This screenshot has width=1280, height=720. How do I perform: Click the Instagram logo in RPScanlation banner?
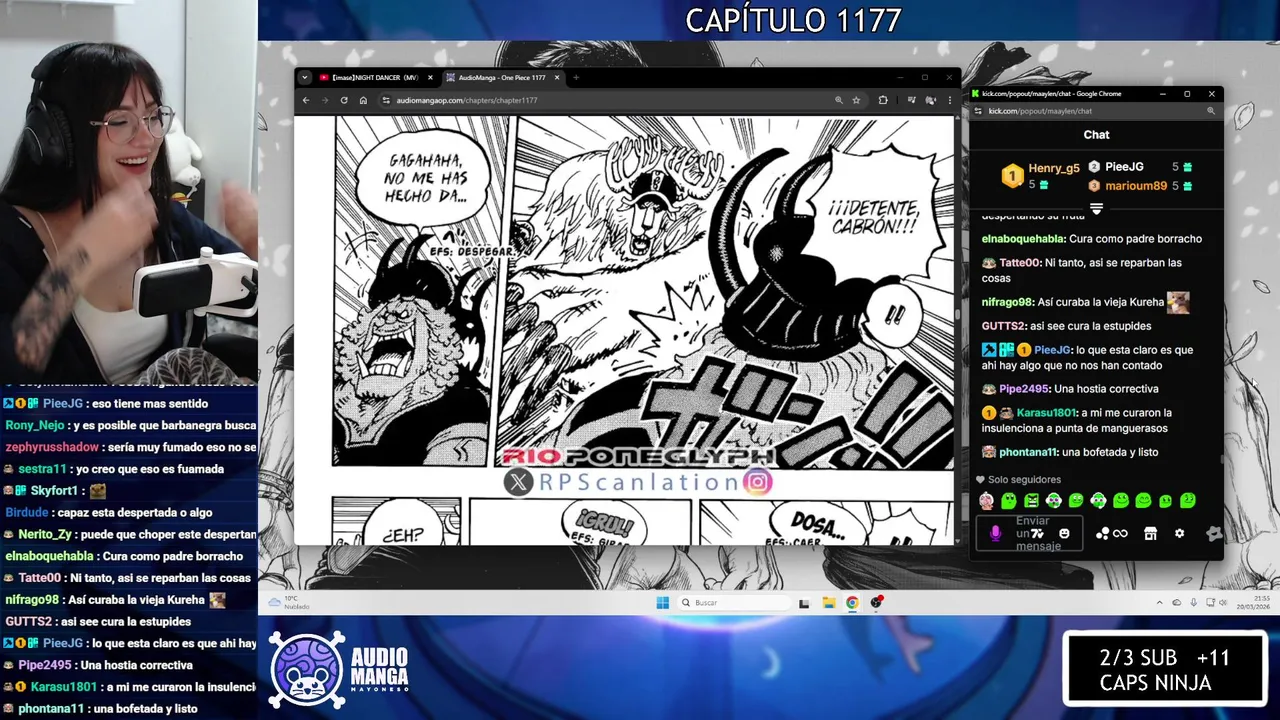click(x=759, y=482)
